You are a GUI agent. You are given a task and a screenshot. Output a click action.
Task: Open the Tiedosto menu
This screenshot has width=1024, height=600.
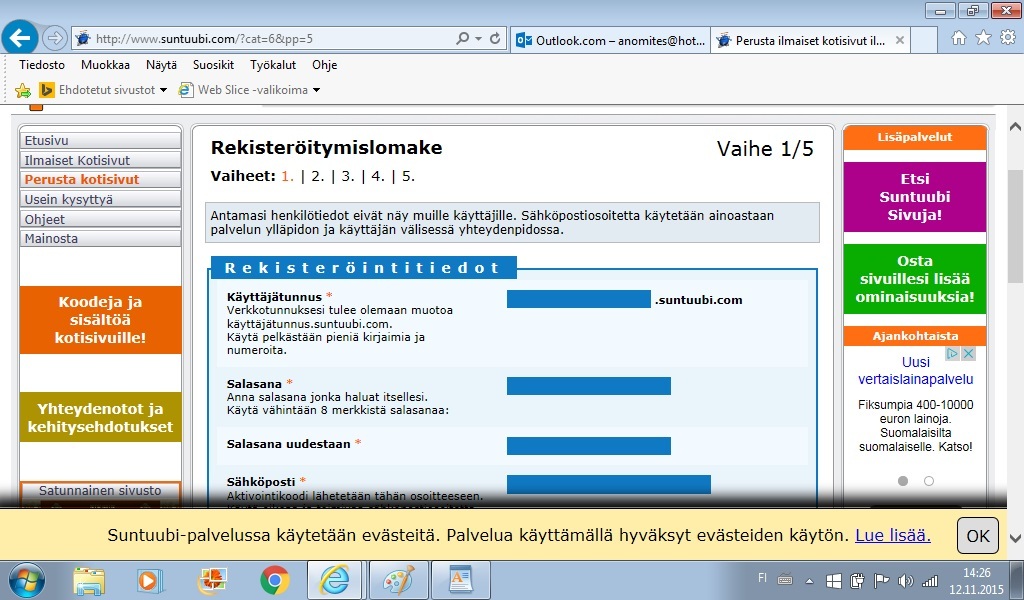coord(42,65)
